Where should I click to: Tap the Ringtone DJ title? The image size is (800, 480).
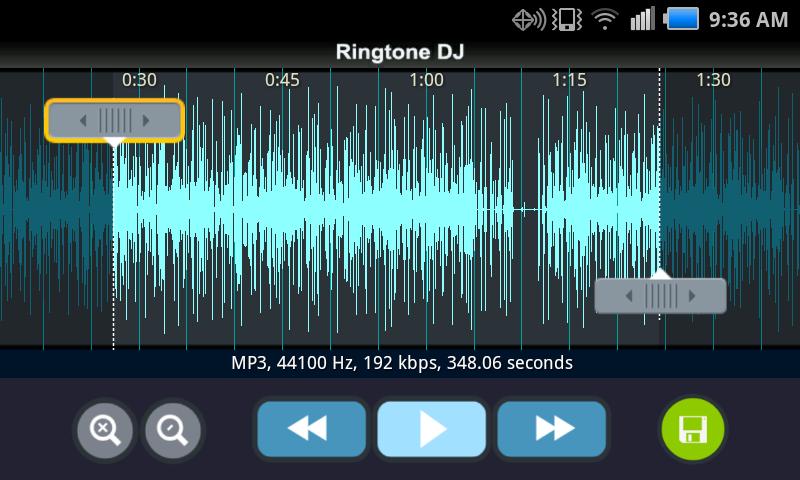pos(400,52)
